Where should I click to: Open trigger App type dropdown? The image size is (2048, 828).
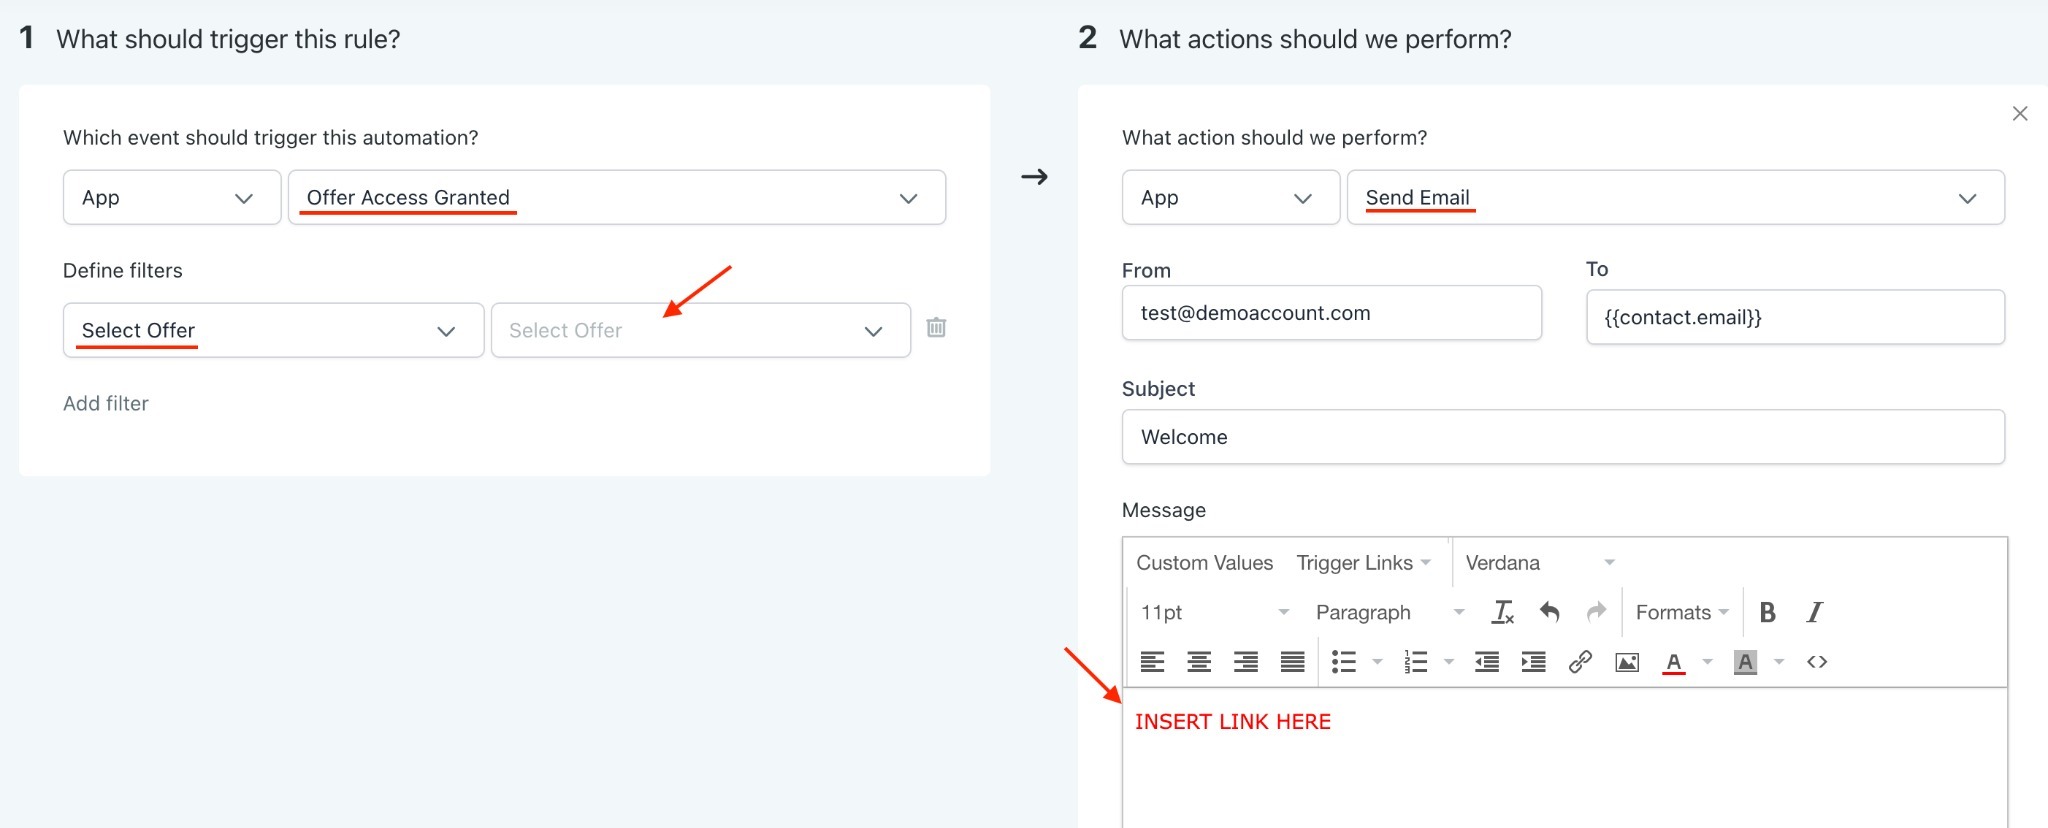click(x=172, y=197)
